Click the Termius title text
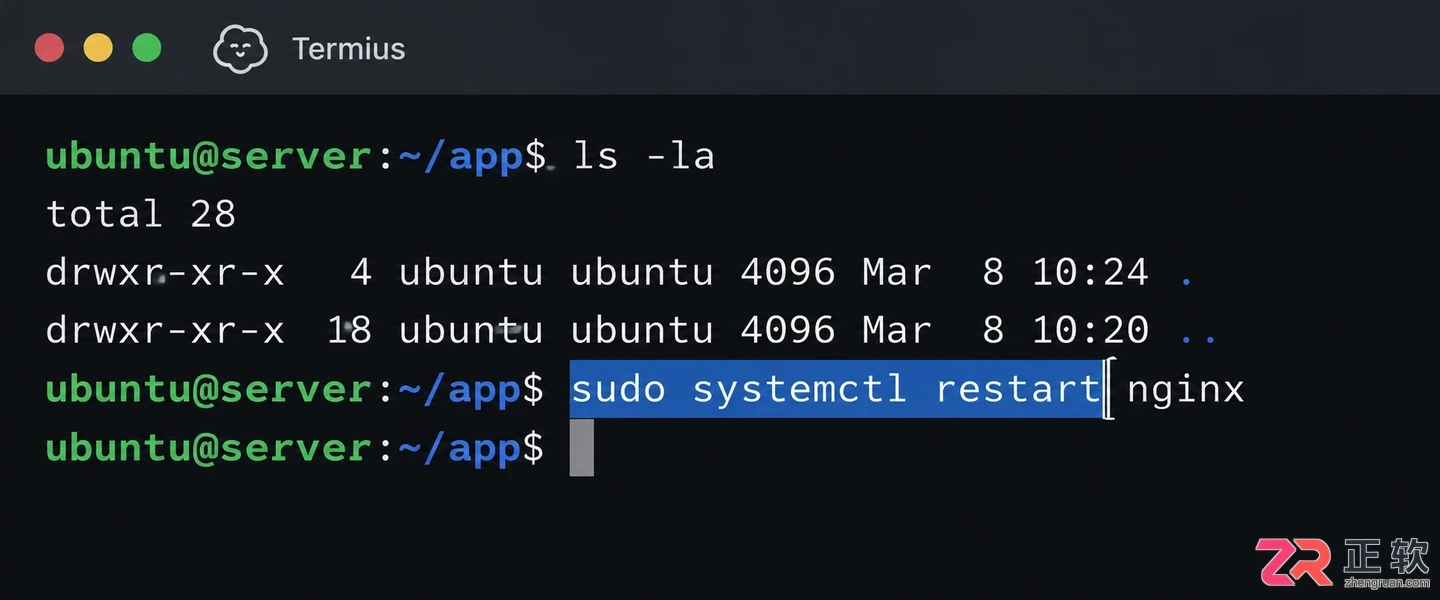This screenshot has height=600, width=1440. (348, 48)
